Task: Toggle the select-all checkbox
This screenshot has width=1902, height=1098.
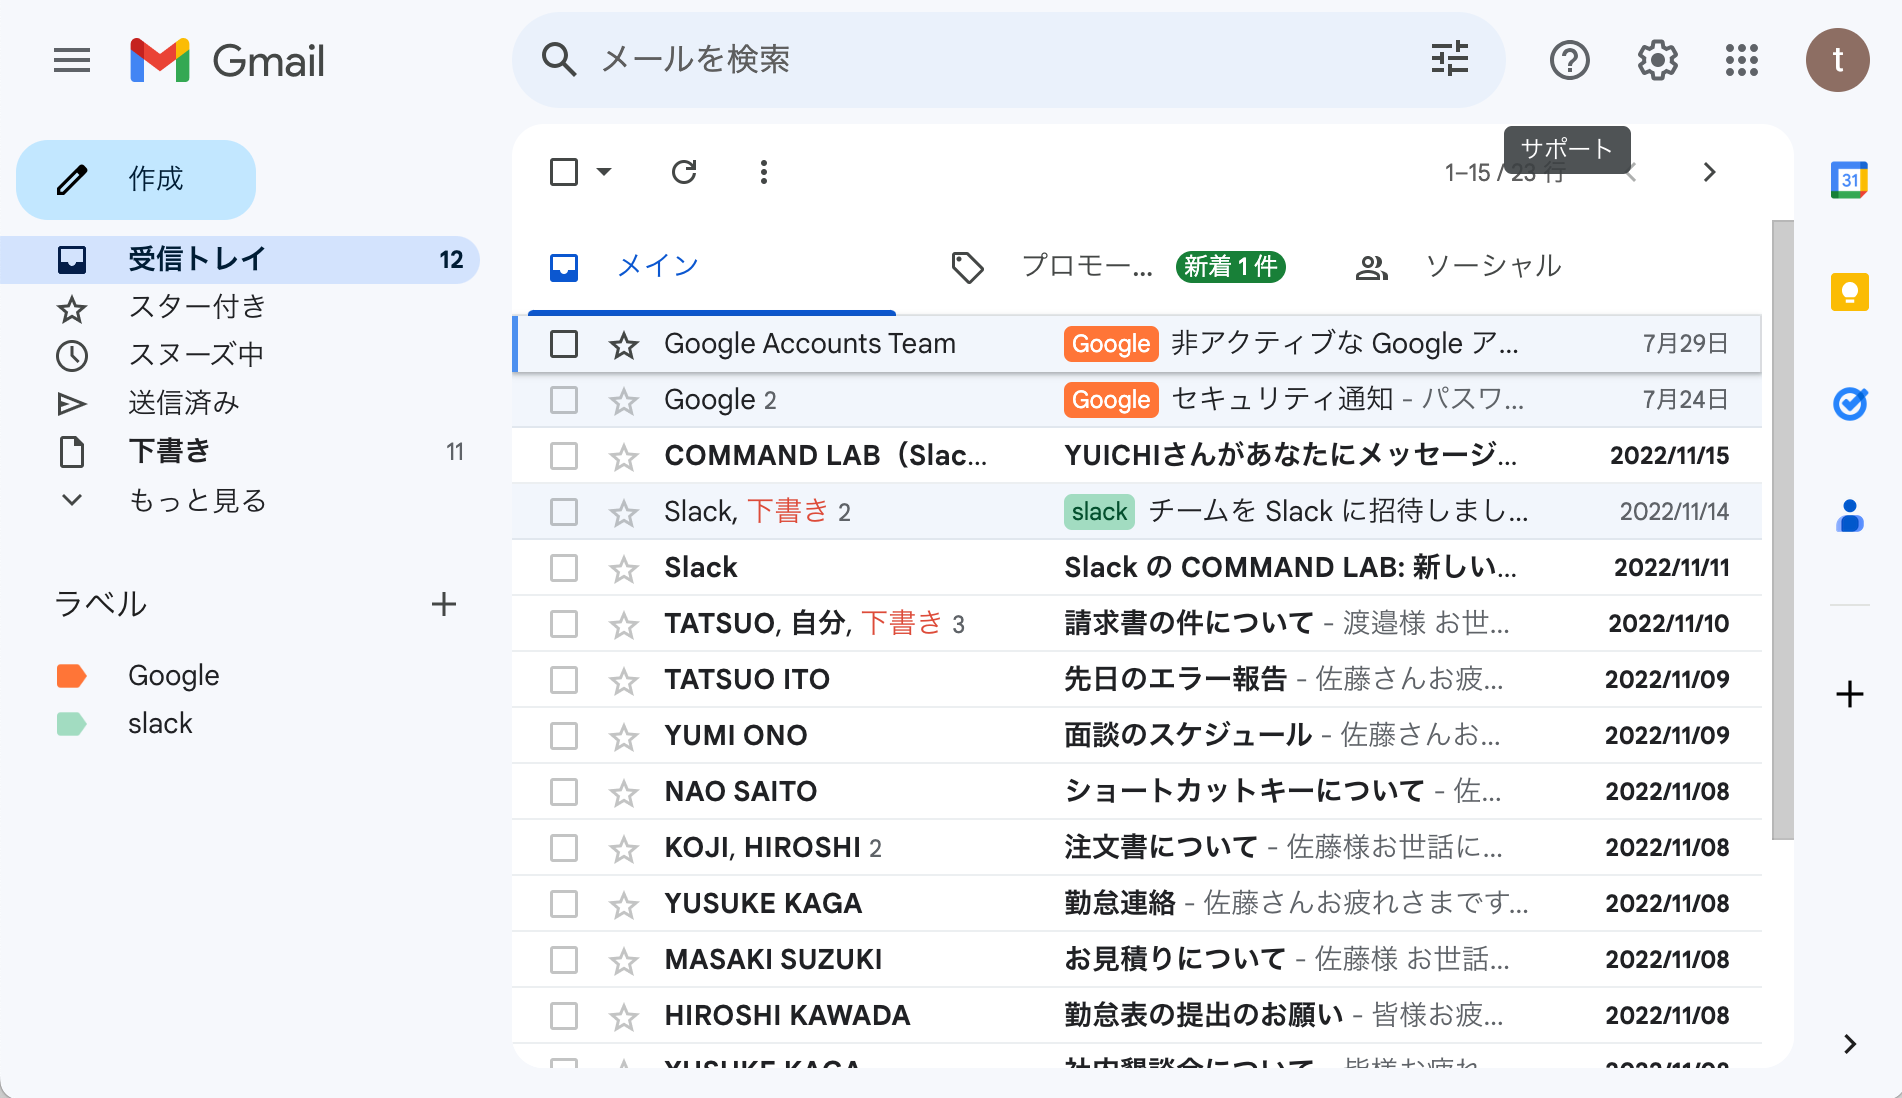Action: 564,172
